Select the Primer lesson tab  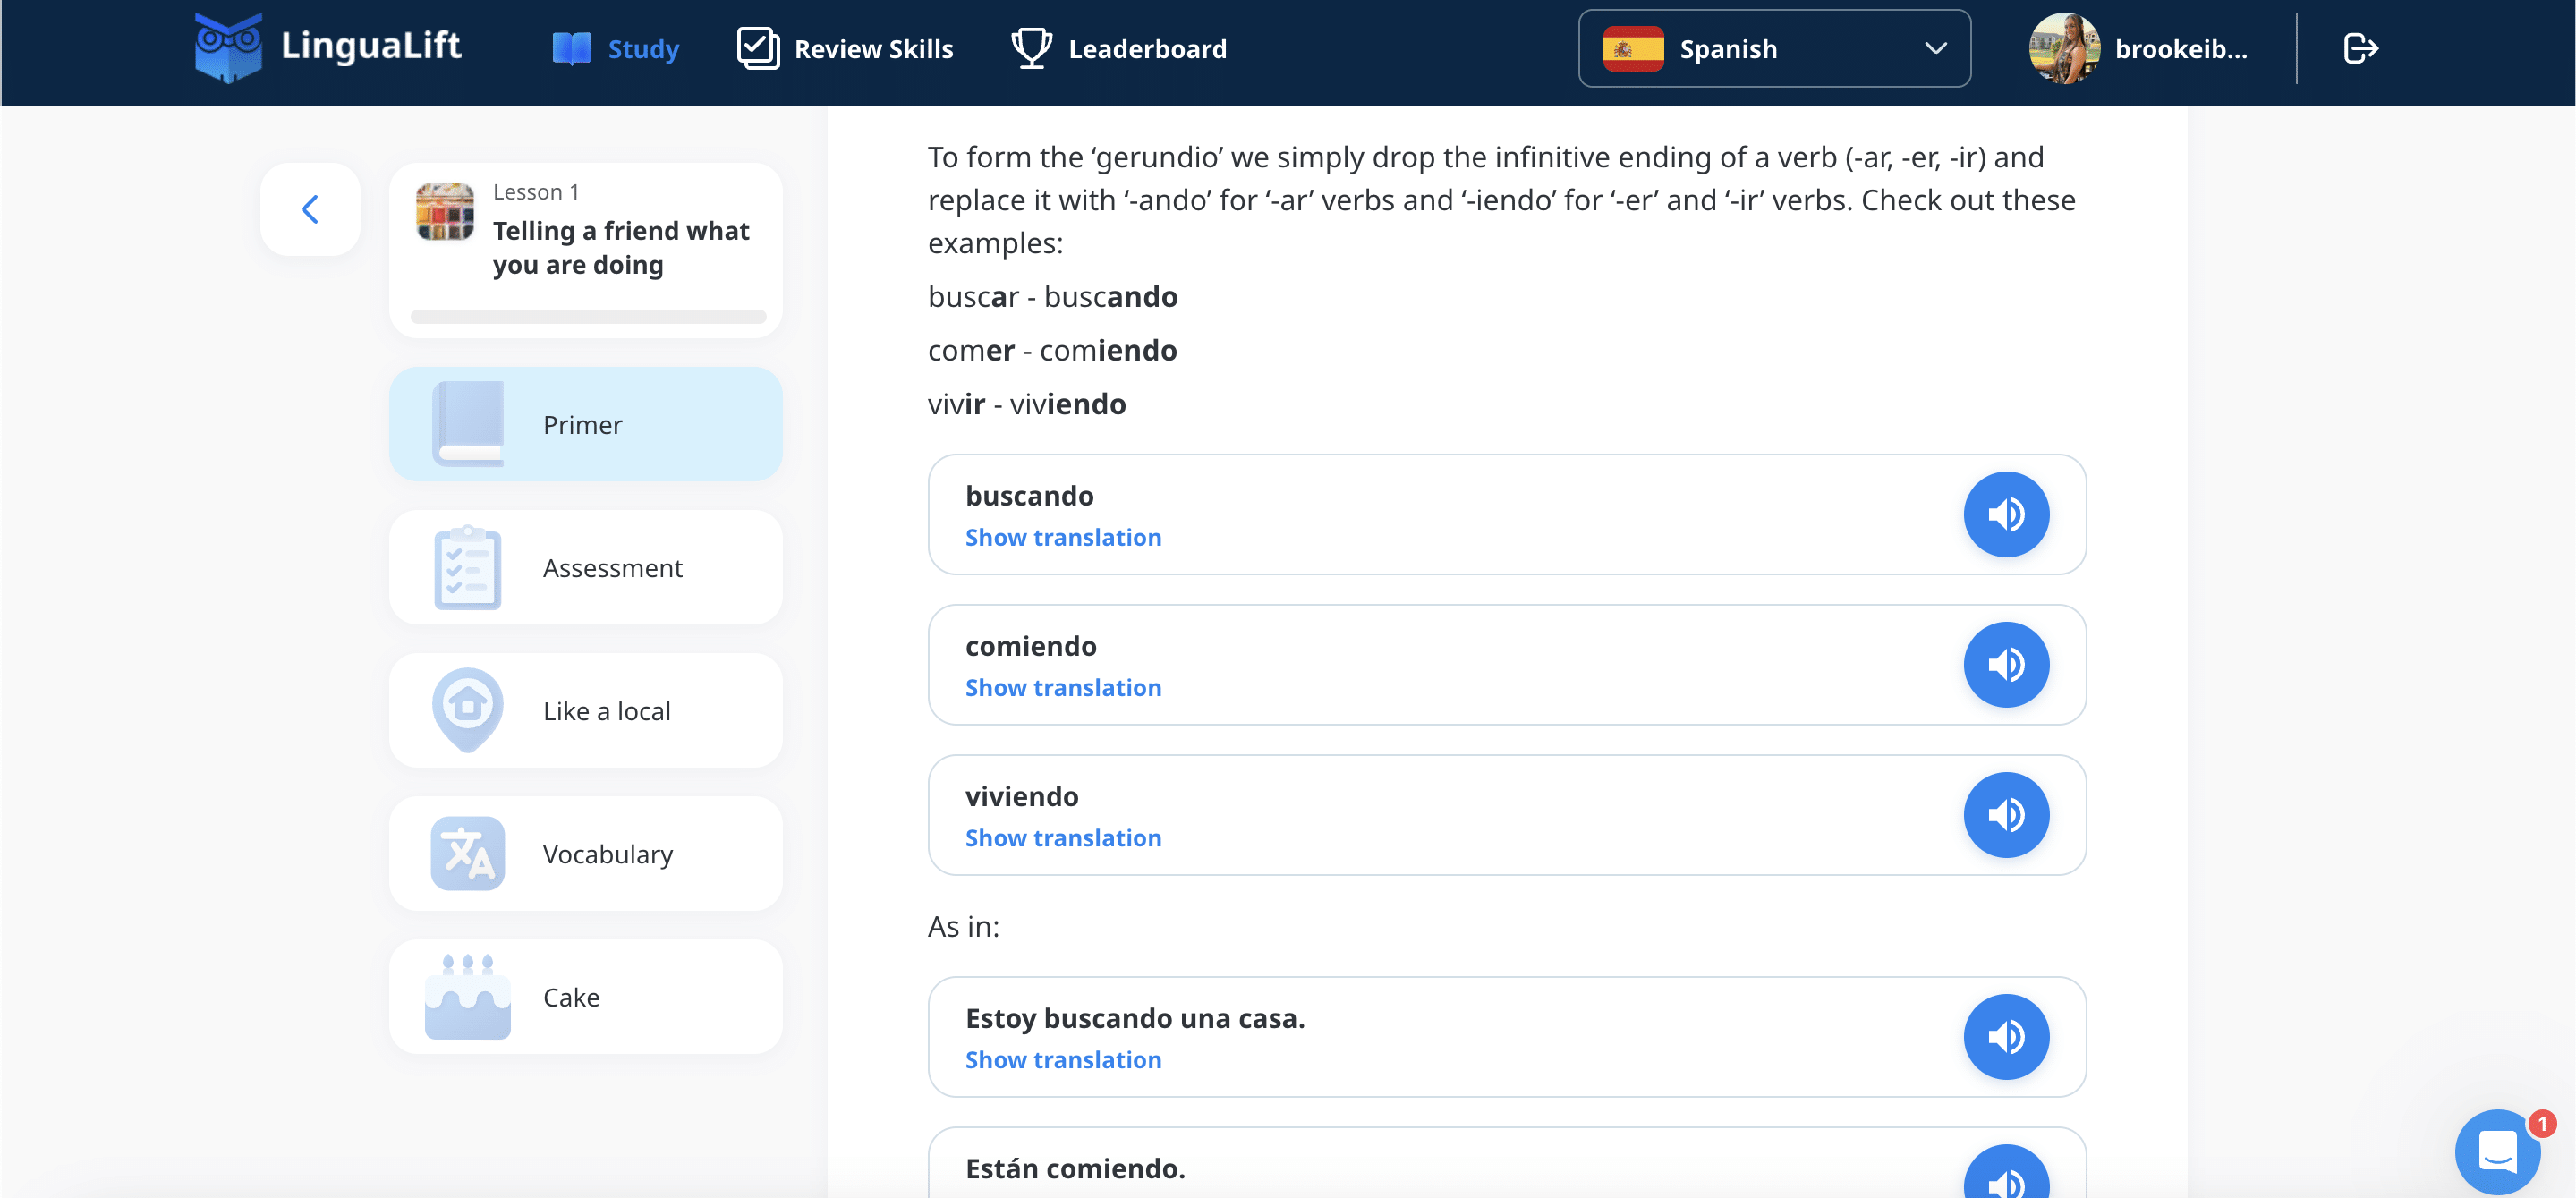tap(586, 424)
